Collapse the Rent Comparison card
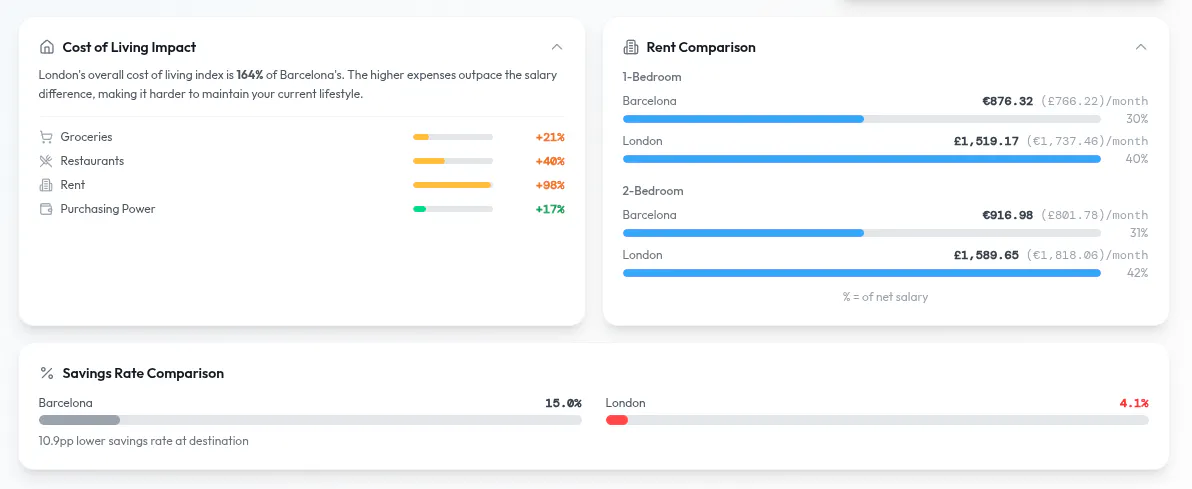This screenshot has height=489, width=1192. point(1140,47)
